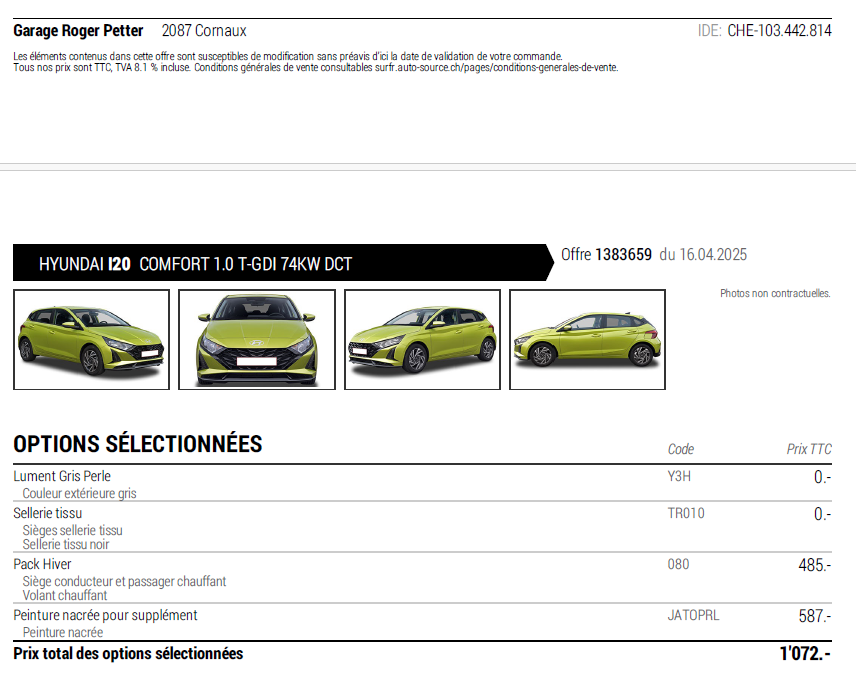Select the Lument Gris Perle option row
856x697 pixels.
(62, 476)
